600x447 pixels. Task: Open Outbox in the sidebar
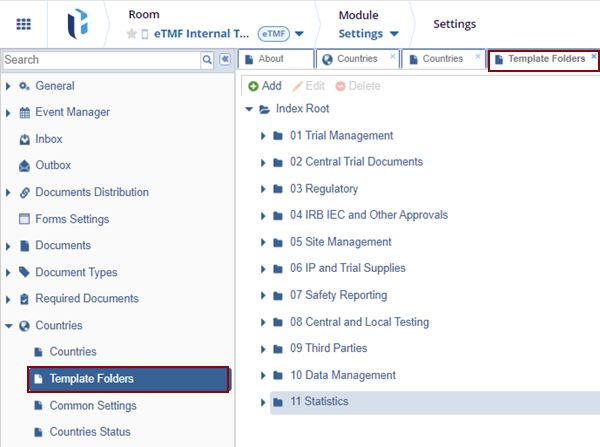(x=52, y=165)
